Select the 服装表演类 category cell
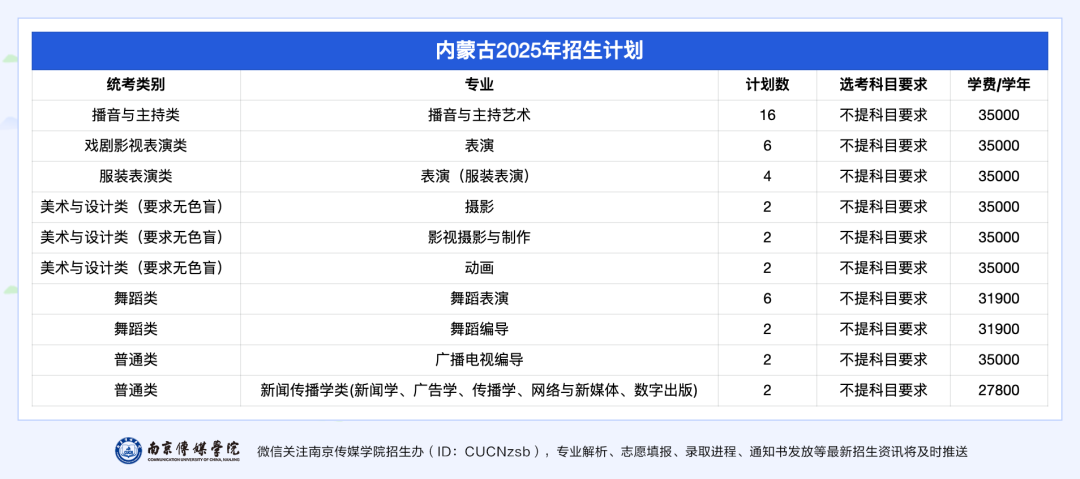Image resolution: width=1080 pixels, height=479 pixels. click(136, 176)
